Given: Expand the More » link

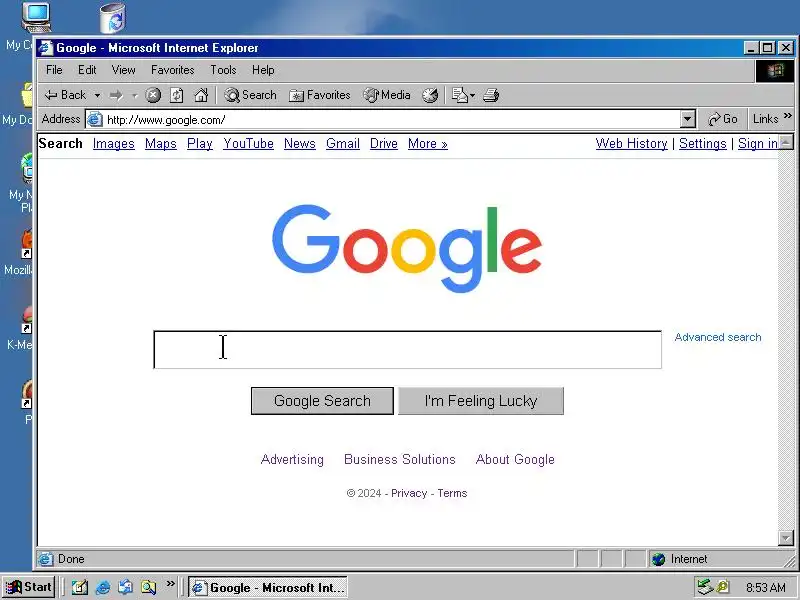Looking at the screenshot, I should pos(428,144).
